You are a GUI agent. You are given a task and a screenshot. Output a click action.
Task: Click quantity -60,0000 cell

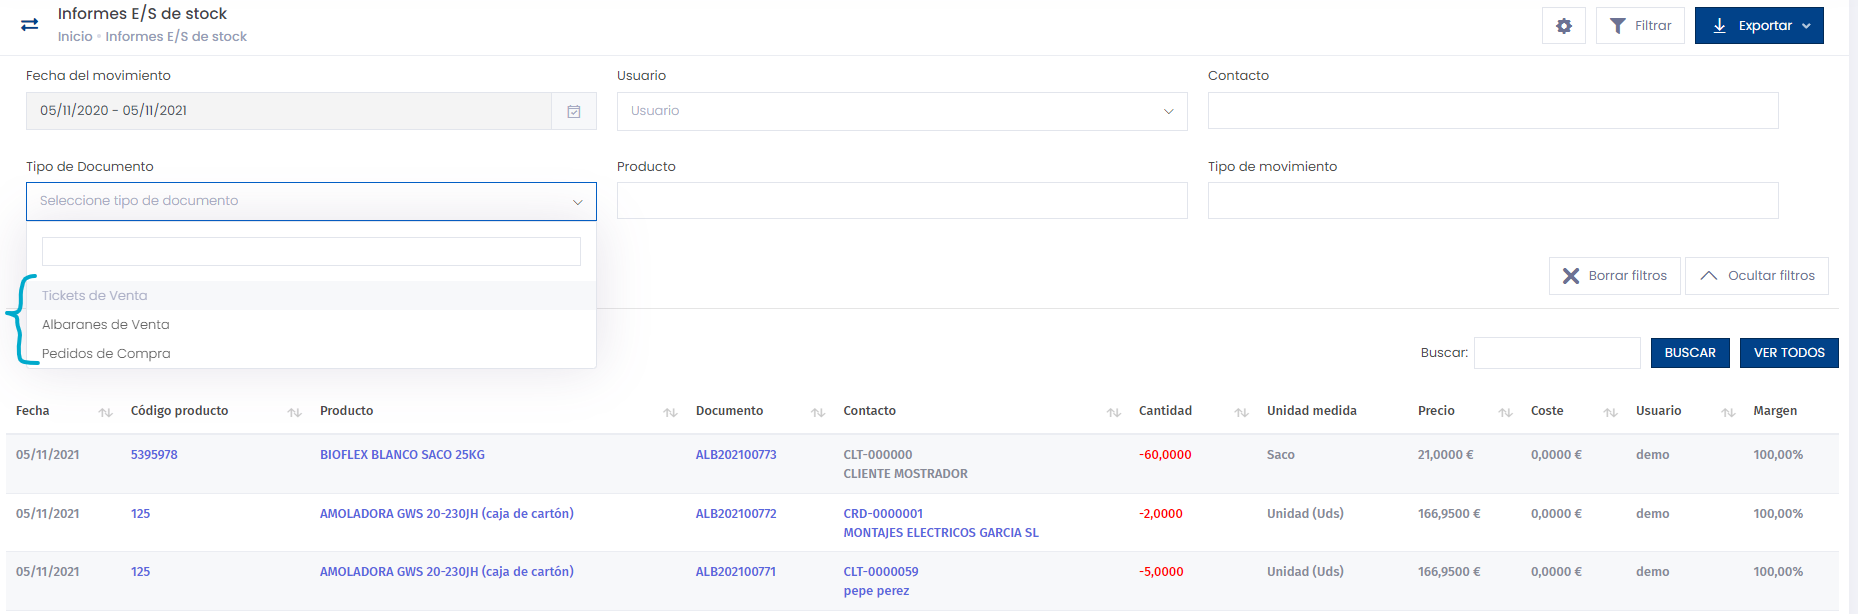coord(1165,455)
